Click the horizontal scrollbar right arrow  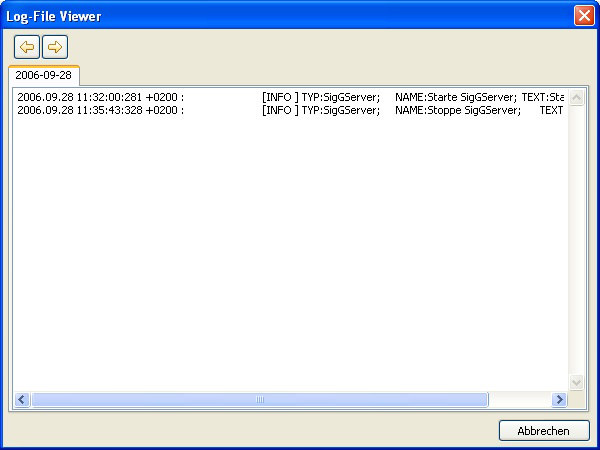559,400
